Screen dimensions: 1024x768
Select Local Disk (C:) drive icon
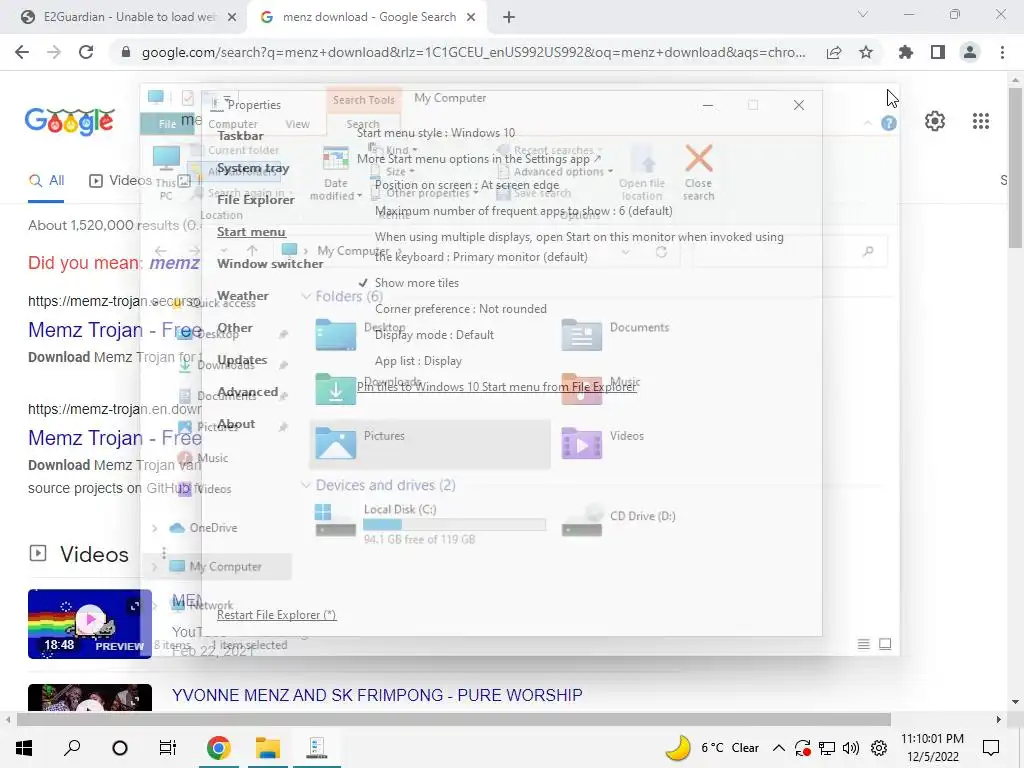(335, 520)
